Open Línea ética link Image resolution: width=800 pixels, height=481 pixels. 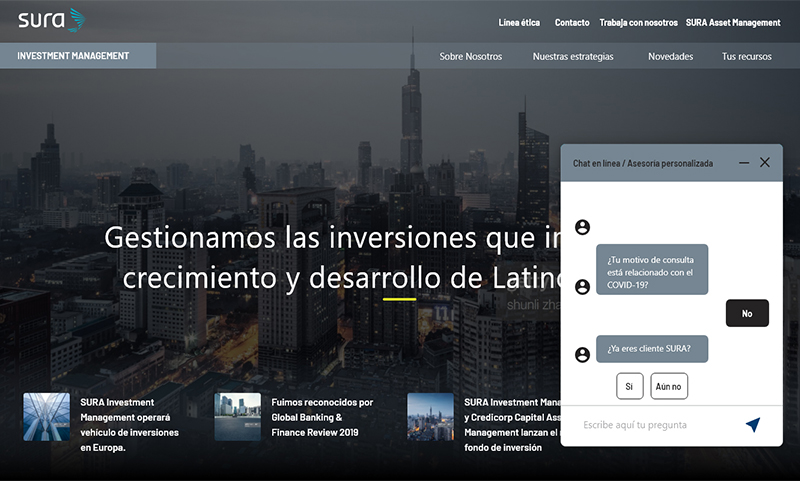click(x=519, y=22)
